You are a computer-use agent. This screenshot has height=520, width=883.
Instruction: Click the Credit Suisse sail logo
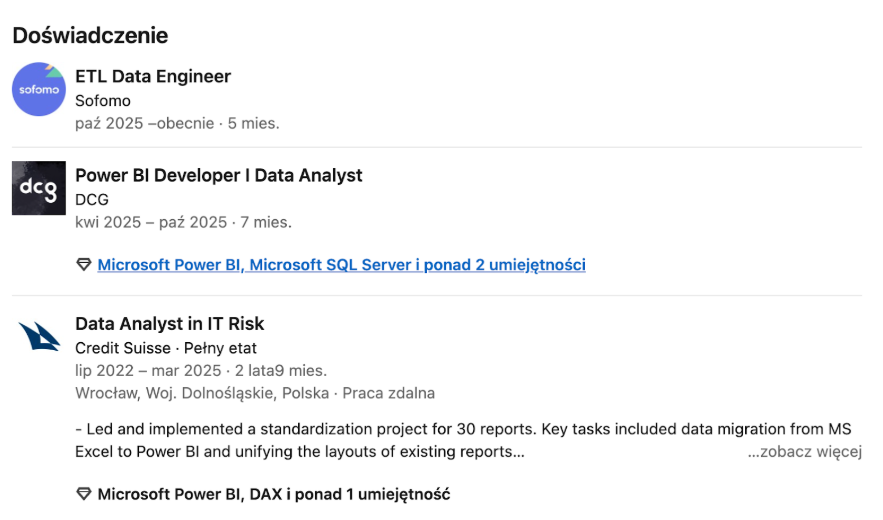point(39,337)
